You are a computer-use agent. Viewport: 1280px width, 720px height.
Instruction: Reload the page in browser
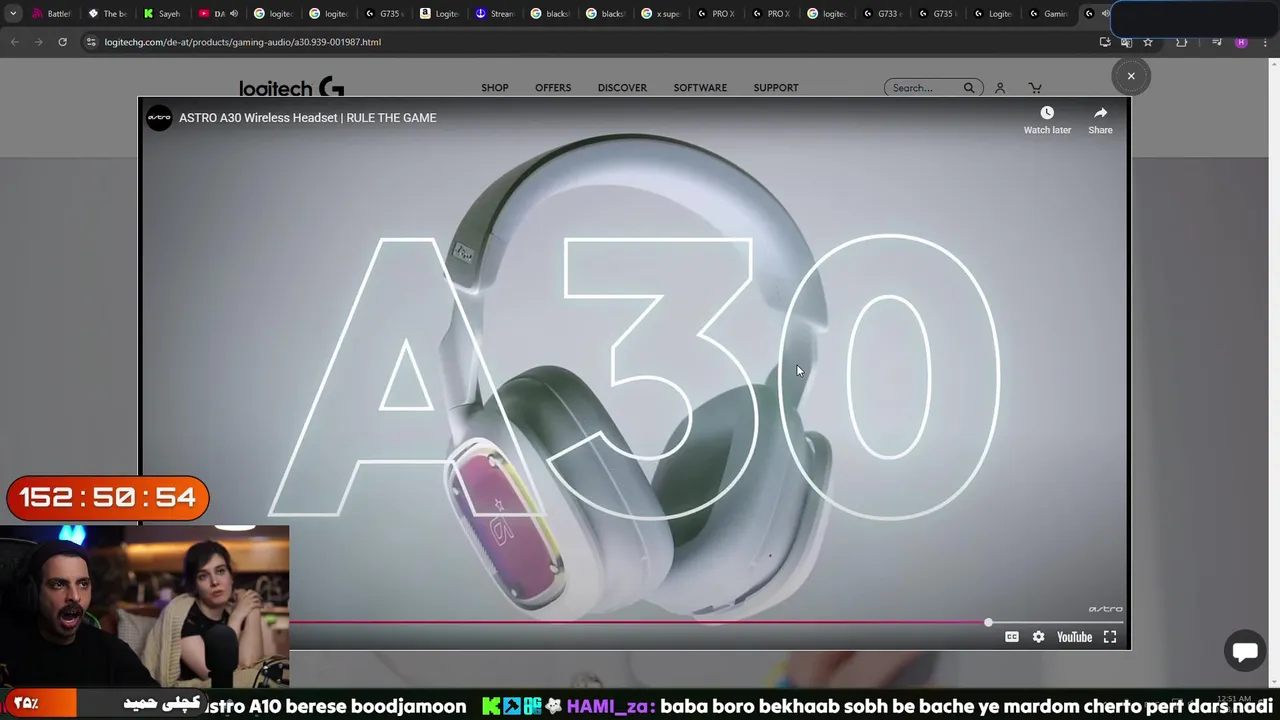click(x=62, y=42)
